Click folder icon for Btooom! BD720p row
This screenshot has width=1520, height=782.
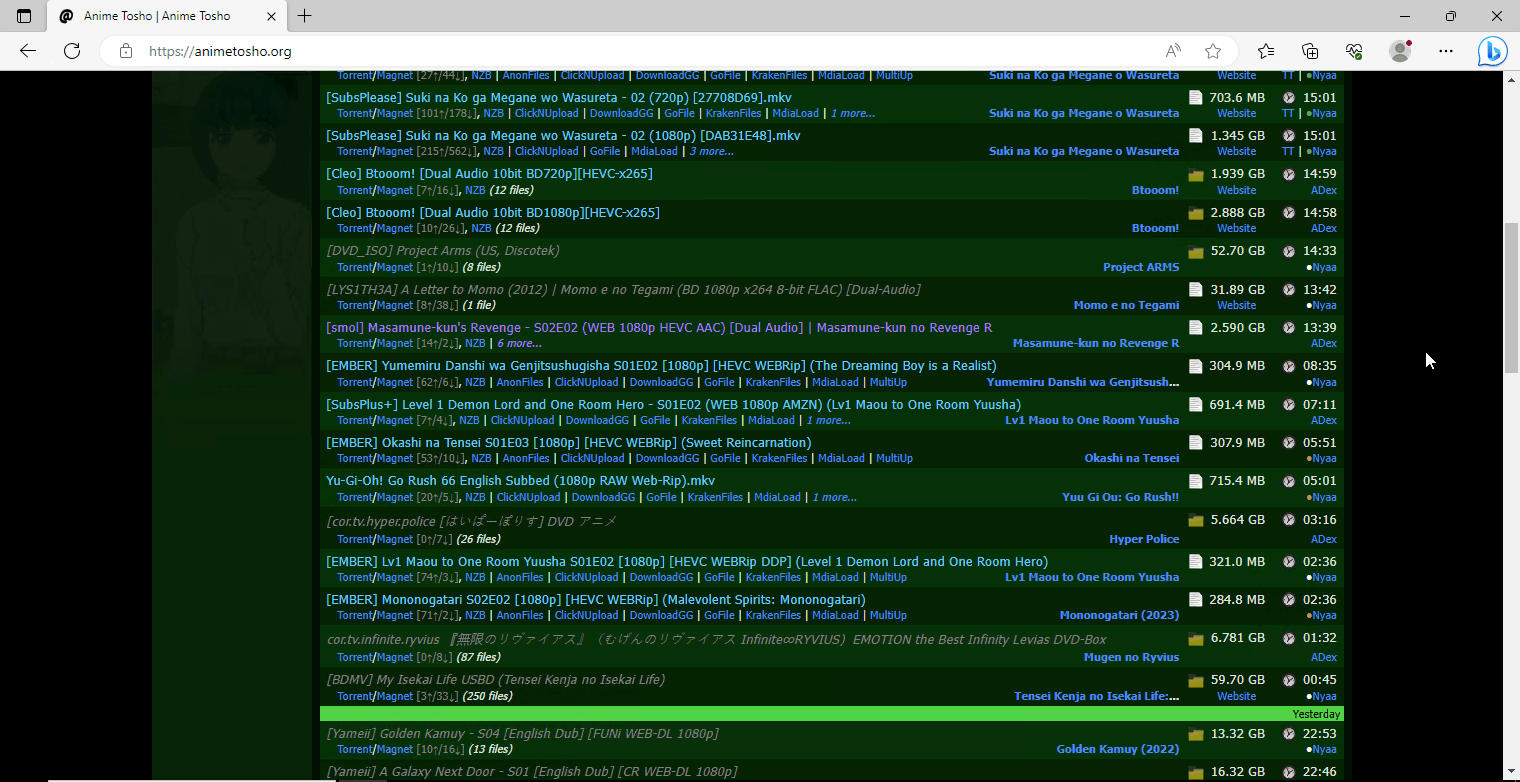click(x=1195, y=175)
